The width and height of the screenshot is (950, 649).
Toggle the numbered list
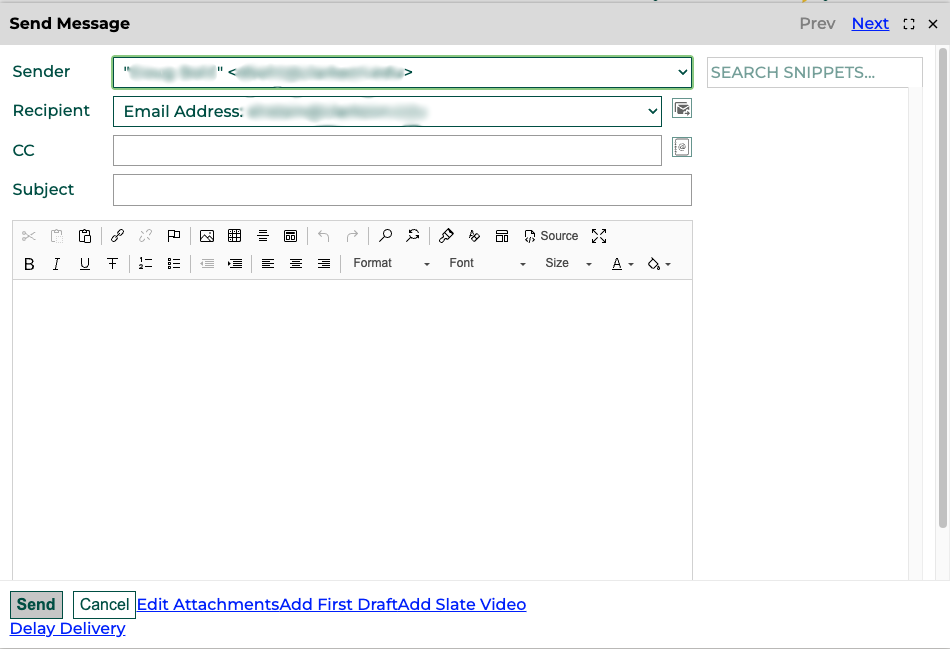145,263
